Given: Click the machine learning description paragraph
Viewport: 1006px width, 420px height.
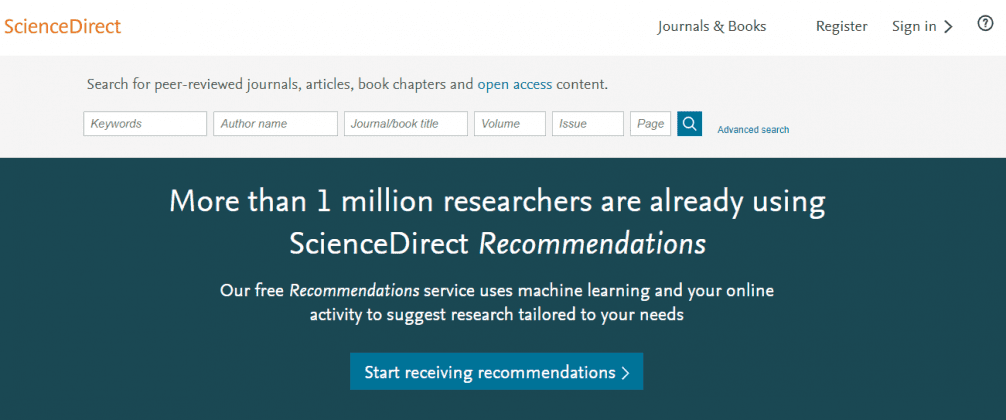Looking at the screenshot, I should coord(497,303).
